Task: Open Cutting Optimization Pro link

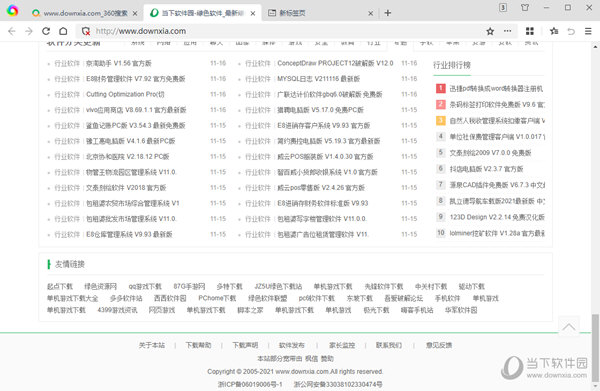Action: [125, 94]
